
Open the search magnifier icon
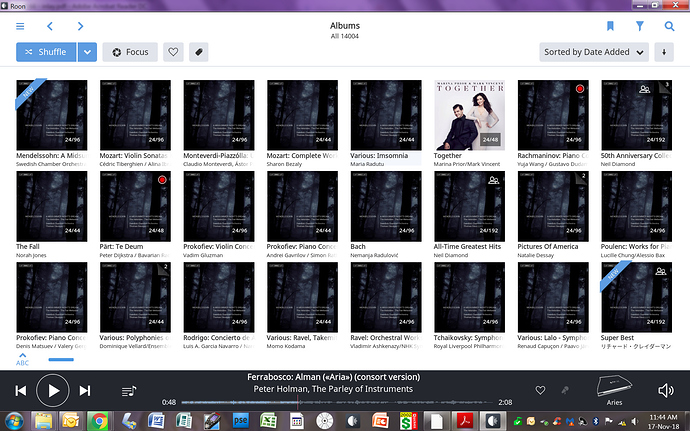click(x=669, y=26)
